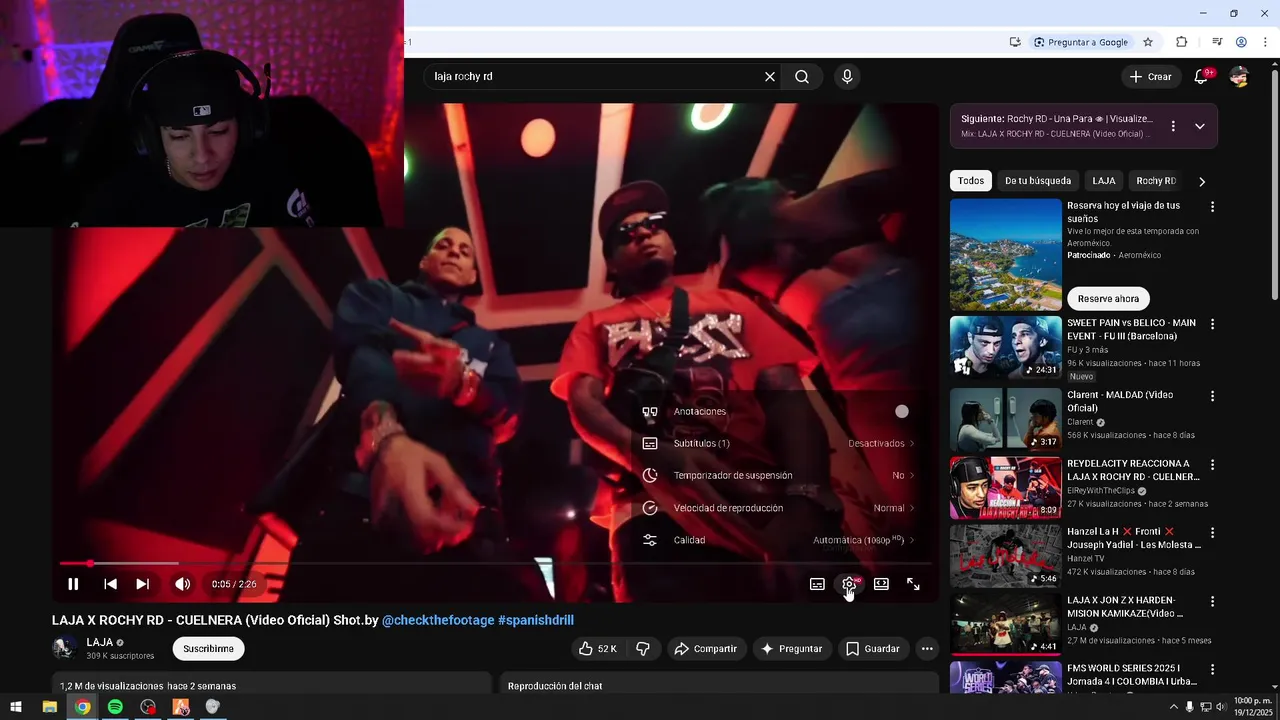Open options for Clarent - MALDAD video
This screenshot has height=720, width=1280.
click(1212, 396)
